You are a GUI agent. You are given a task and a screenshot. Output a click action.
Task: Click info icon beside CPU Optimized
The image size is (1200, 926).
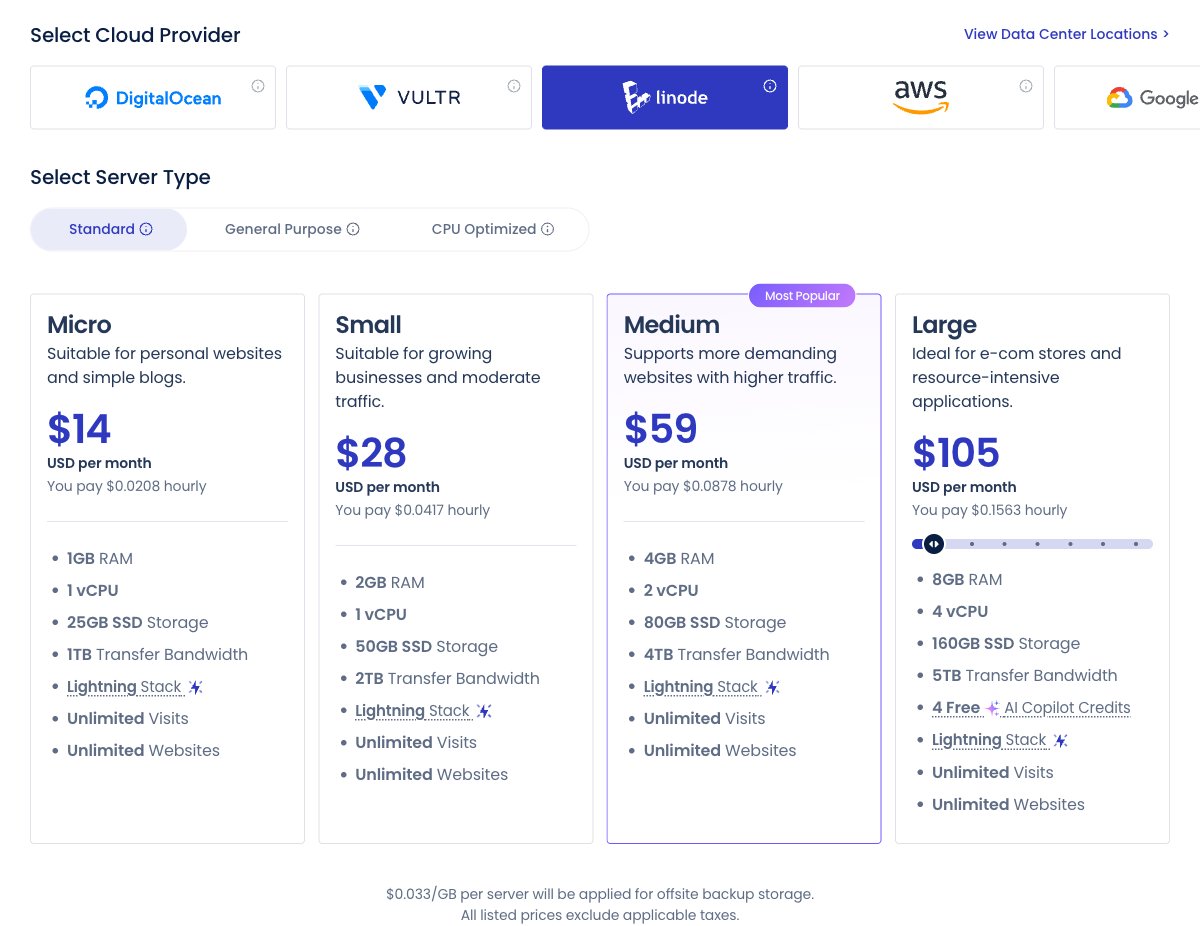tap(548, 229)
